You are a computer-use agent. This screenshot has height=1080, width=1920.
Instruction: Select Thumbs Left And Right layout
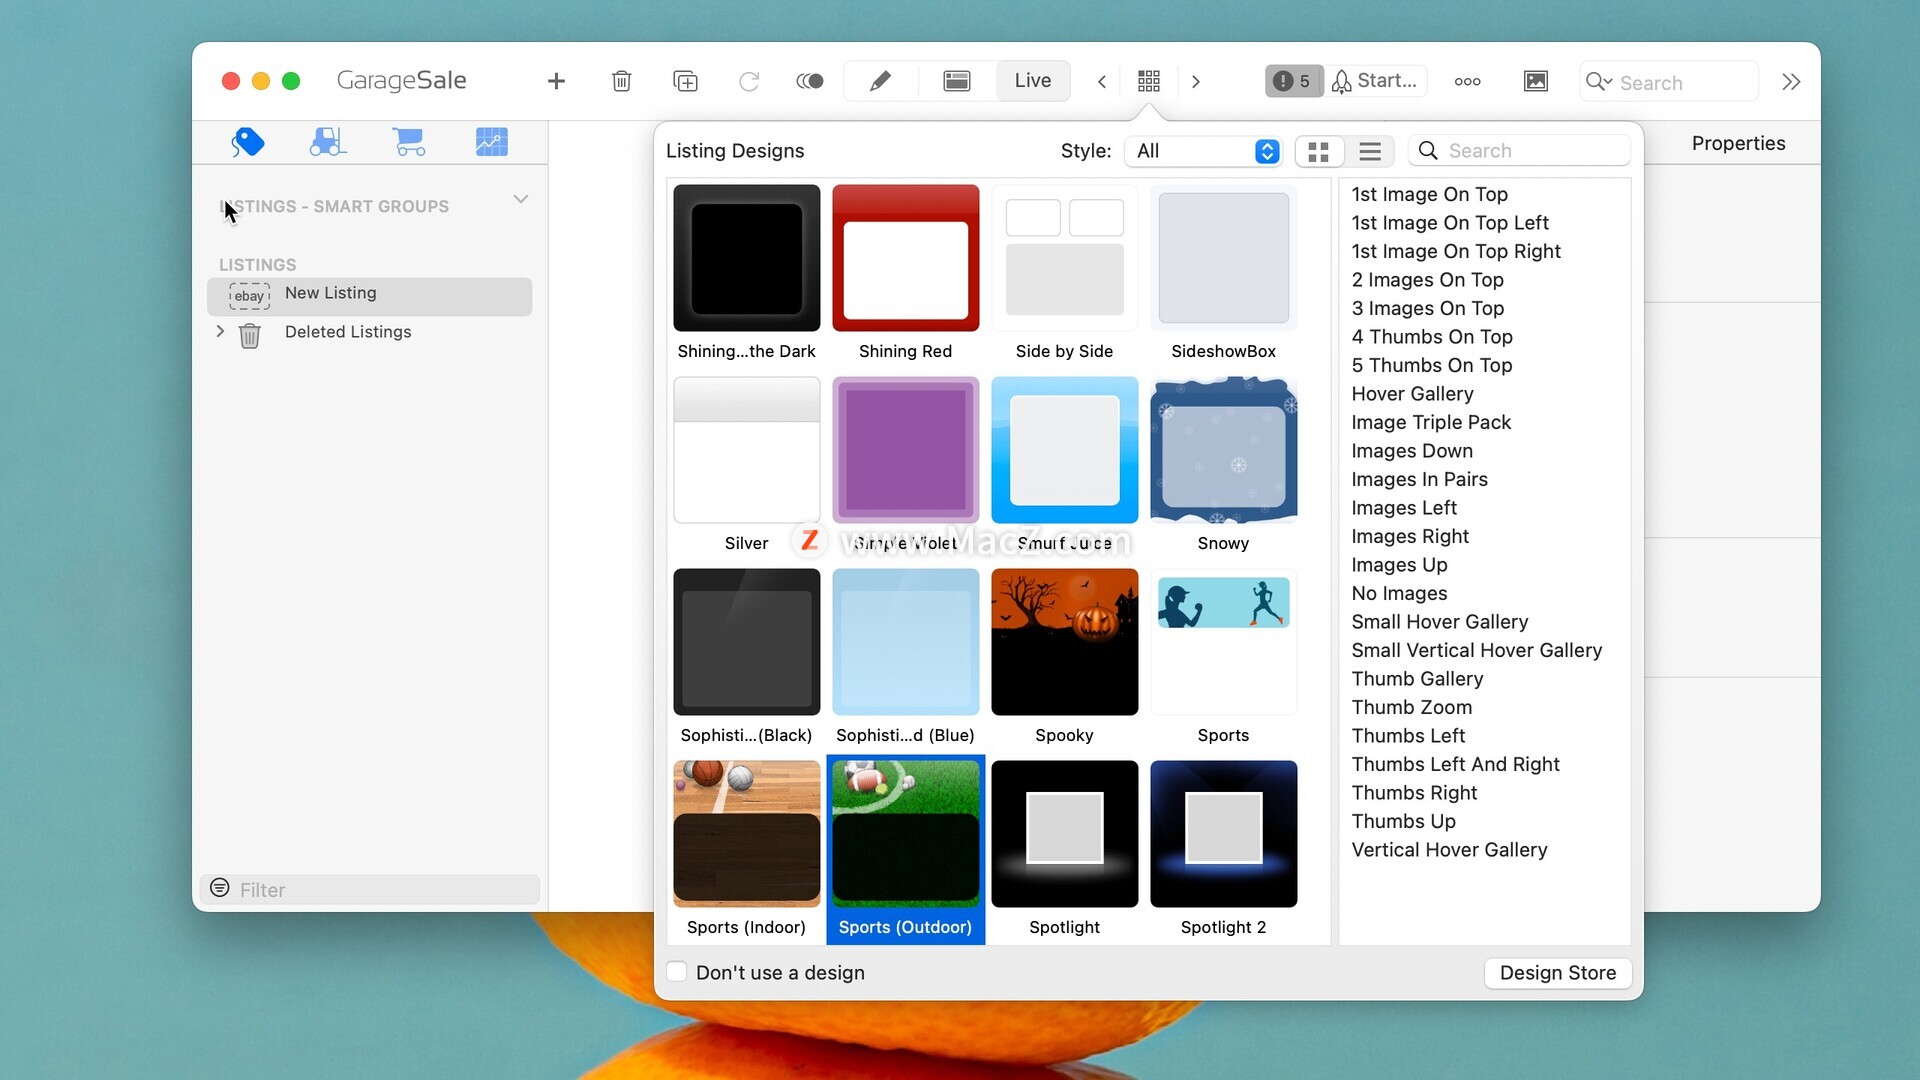[x=1455, y=764]
